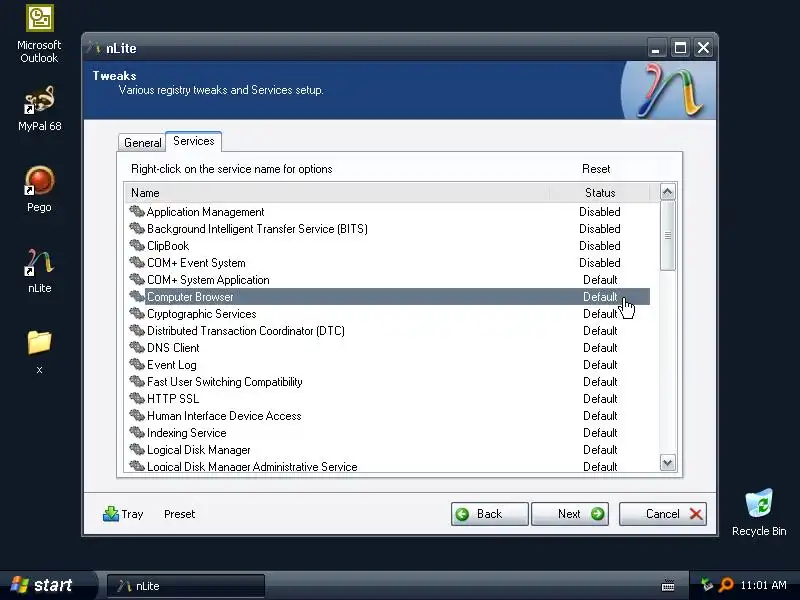Click the gear icon beside Computer Browser
The width and height of the screenshot is (800, 600).
[137, 296]
